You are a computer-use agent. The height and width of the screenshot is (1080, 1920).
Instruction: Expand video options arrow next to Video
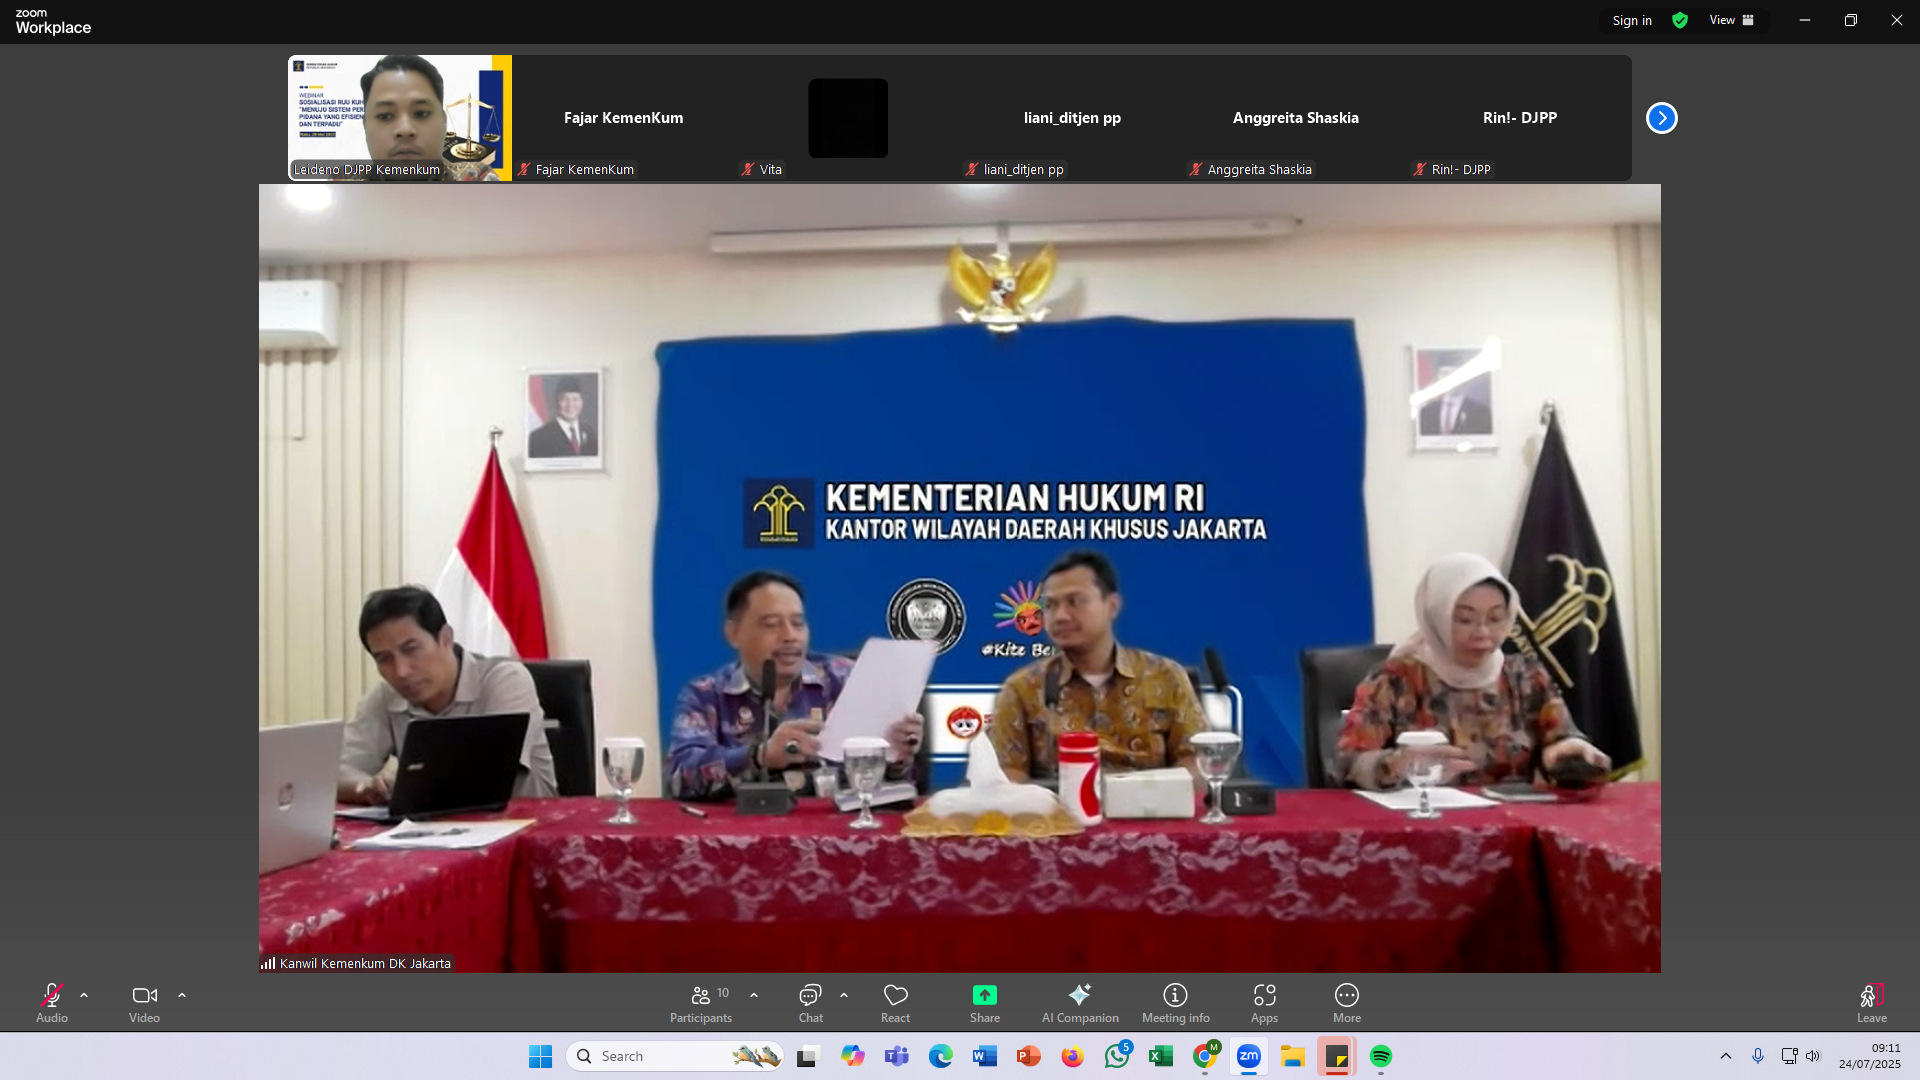pyautogui.click(x=182, y=996)
